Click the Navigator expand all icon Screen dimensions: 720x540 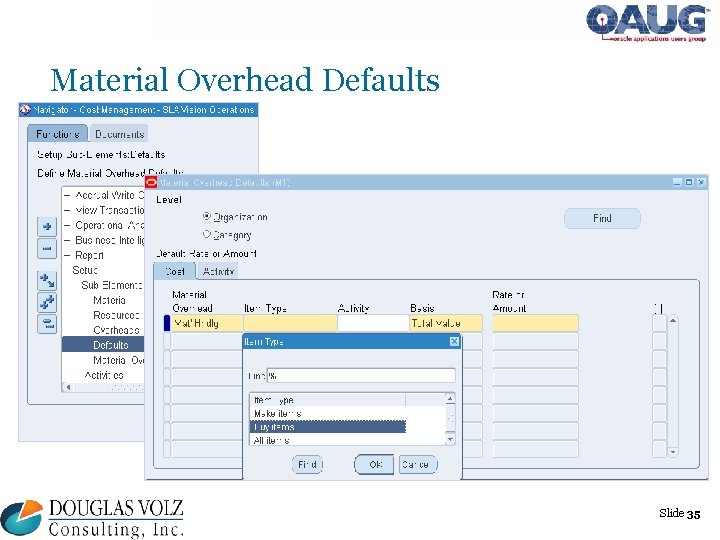point(47,302)
